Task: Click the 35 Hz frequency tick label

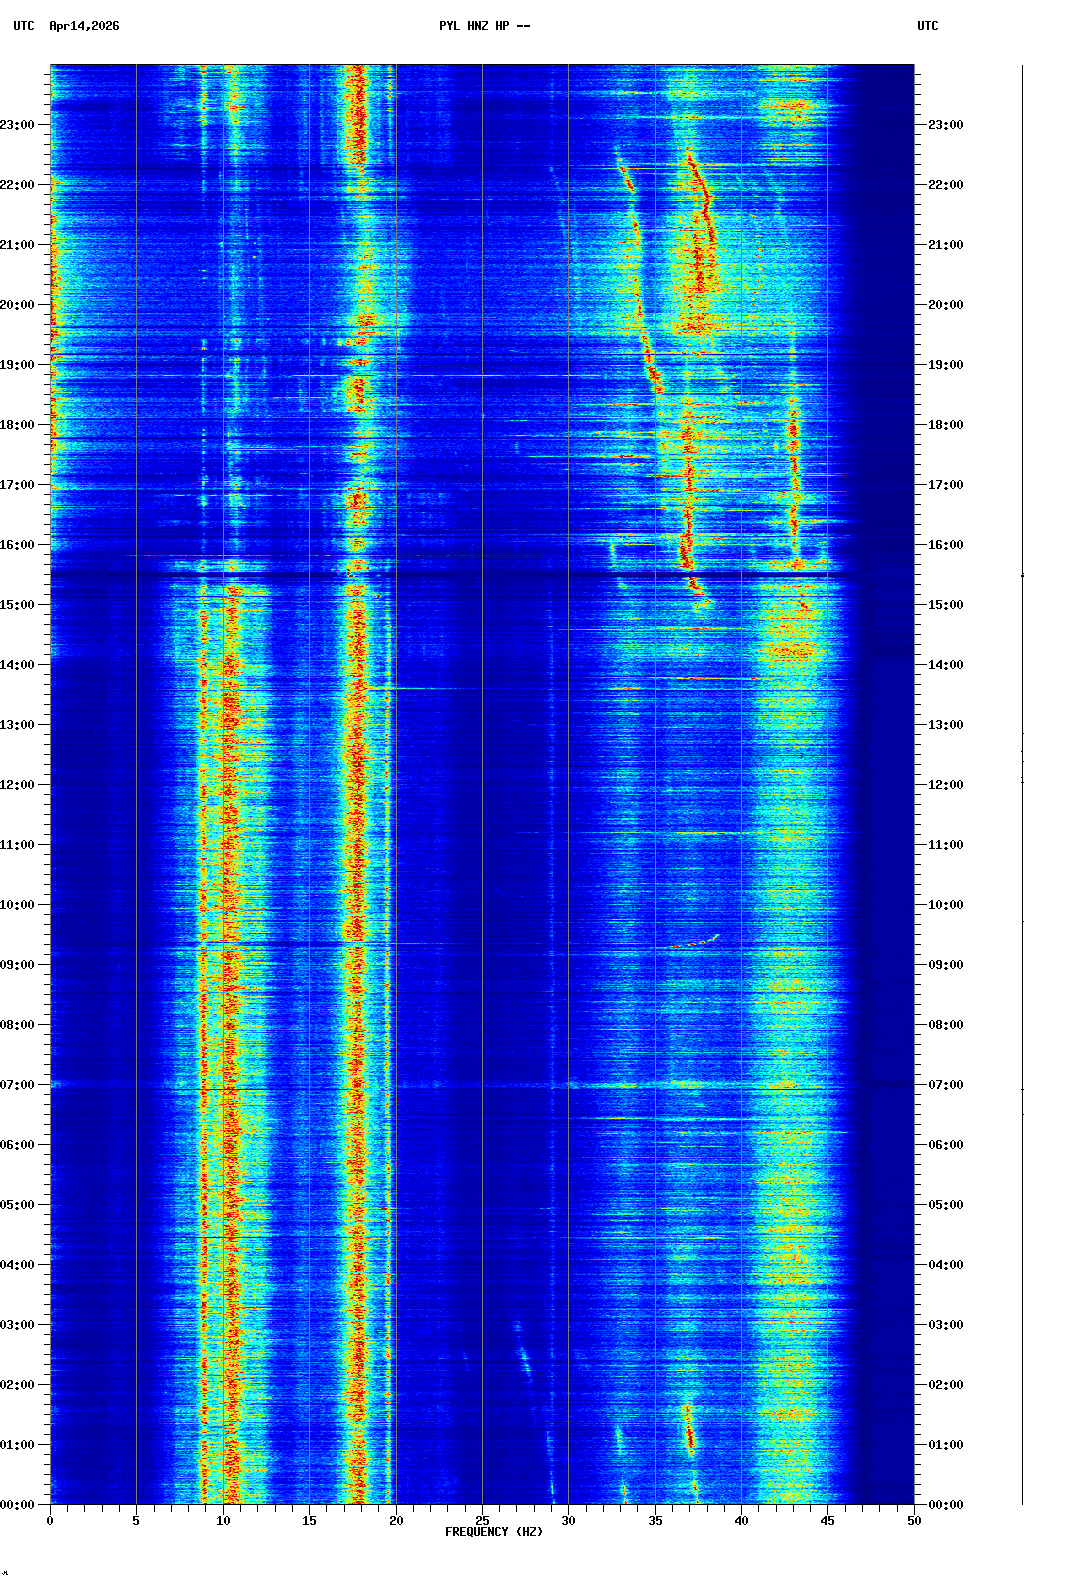Action: pyautogui.click(x=655, y=1521)
